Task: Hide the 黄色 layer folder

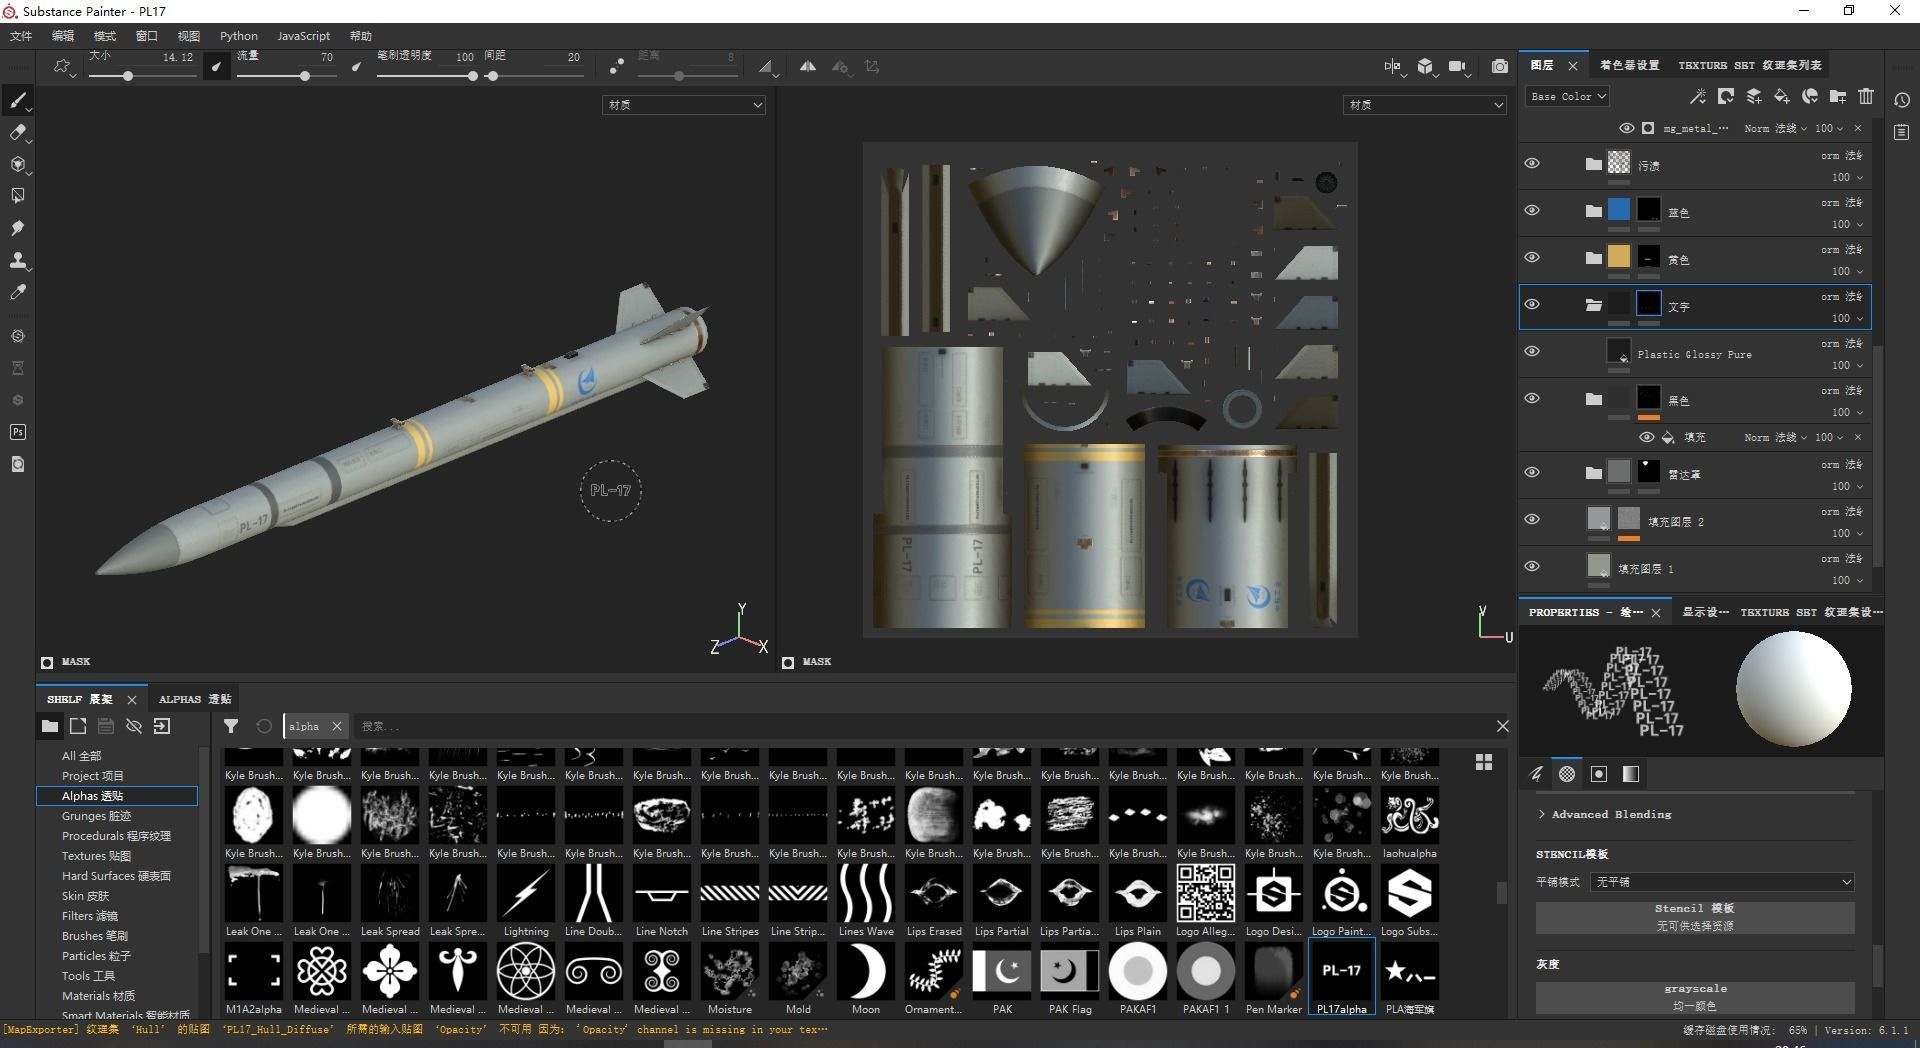Action: [x=1531, y=258]
